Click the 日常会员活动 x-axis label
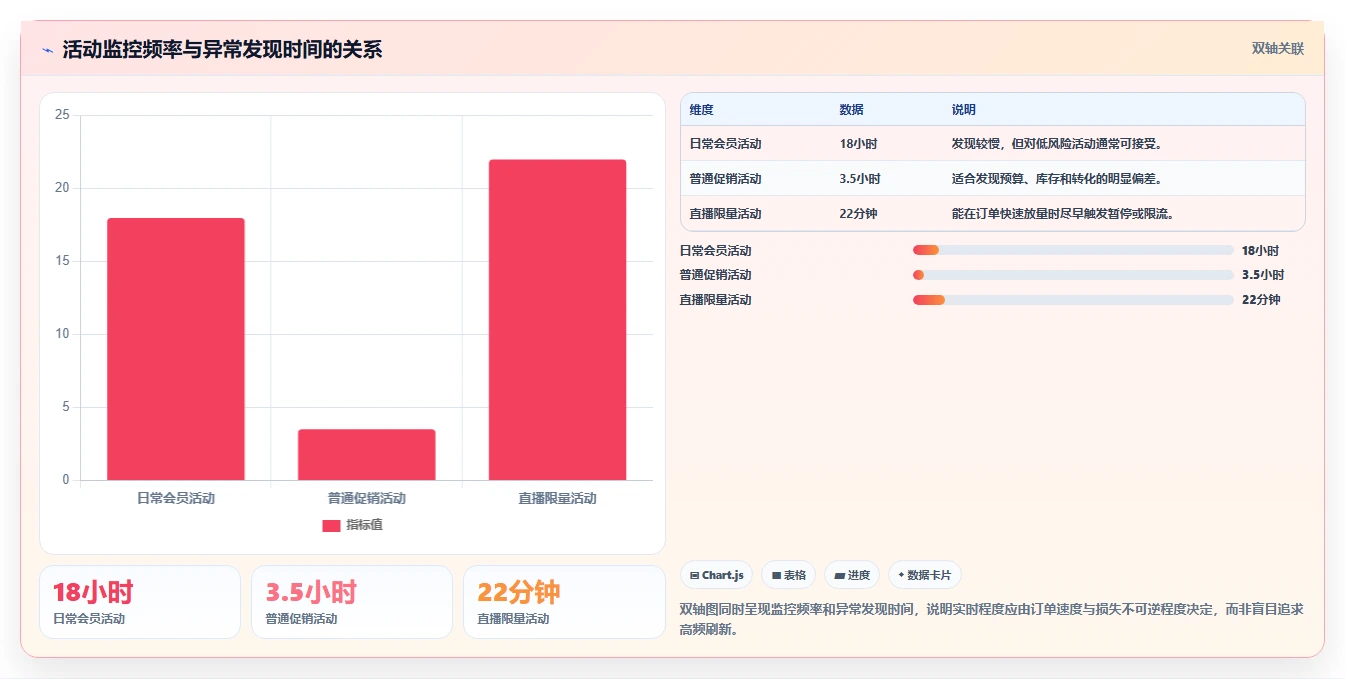Image resolution: width=1345 pixels, height=679 pixels. [x=176, y=498]
